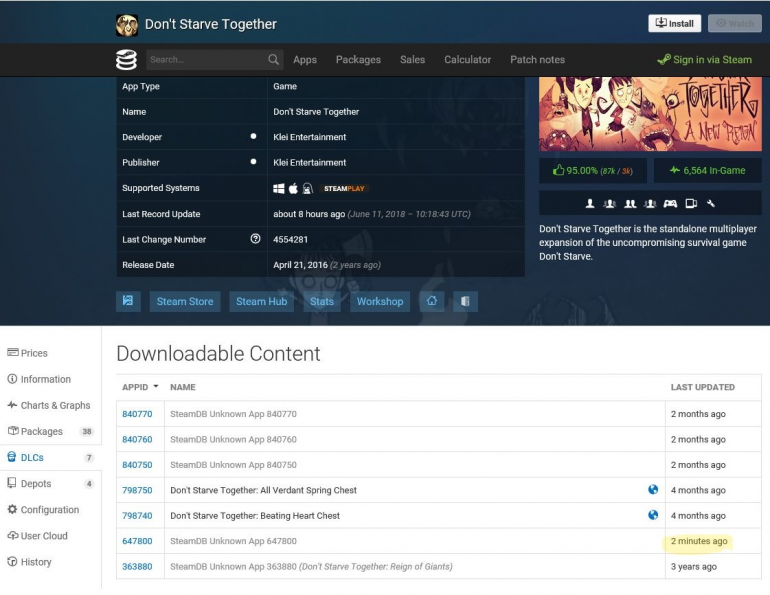
Task: Click the globe icon on Beating Heart Chest row
Action: click(653, 515)
